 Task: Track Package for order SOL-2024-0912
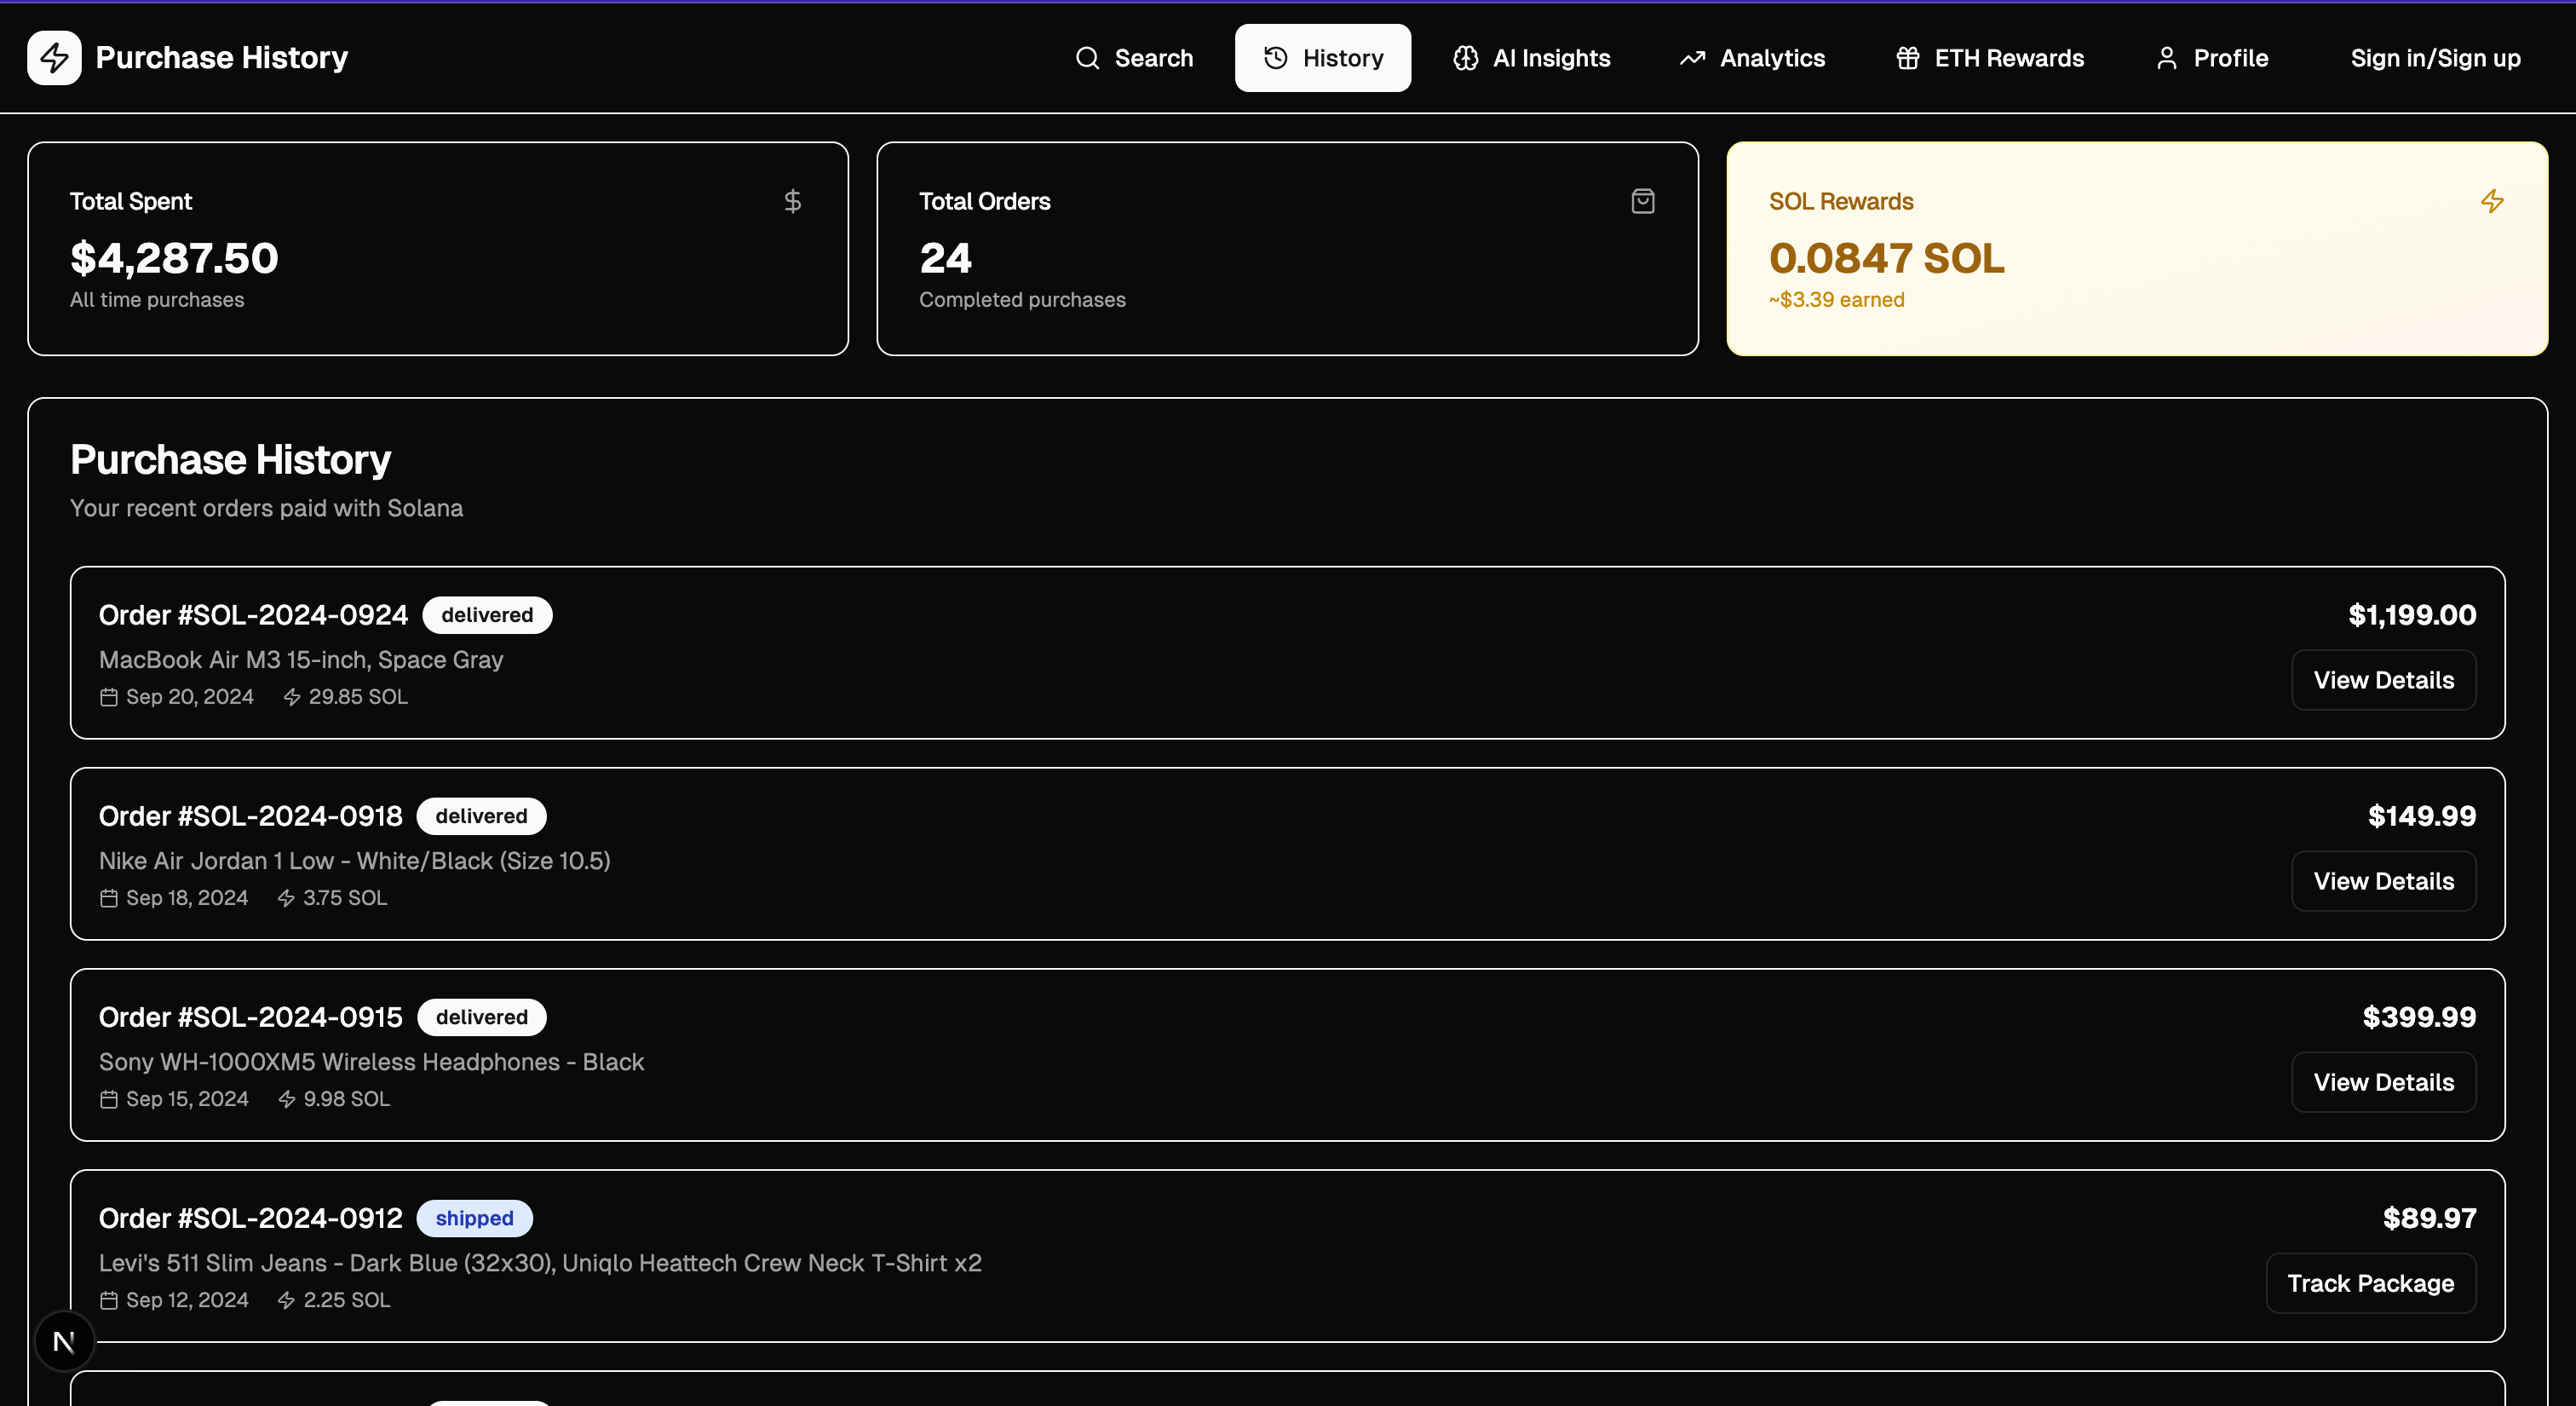(x=2370, y=1283)
